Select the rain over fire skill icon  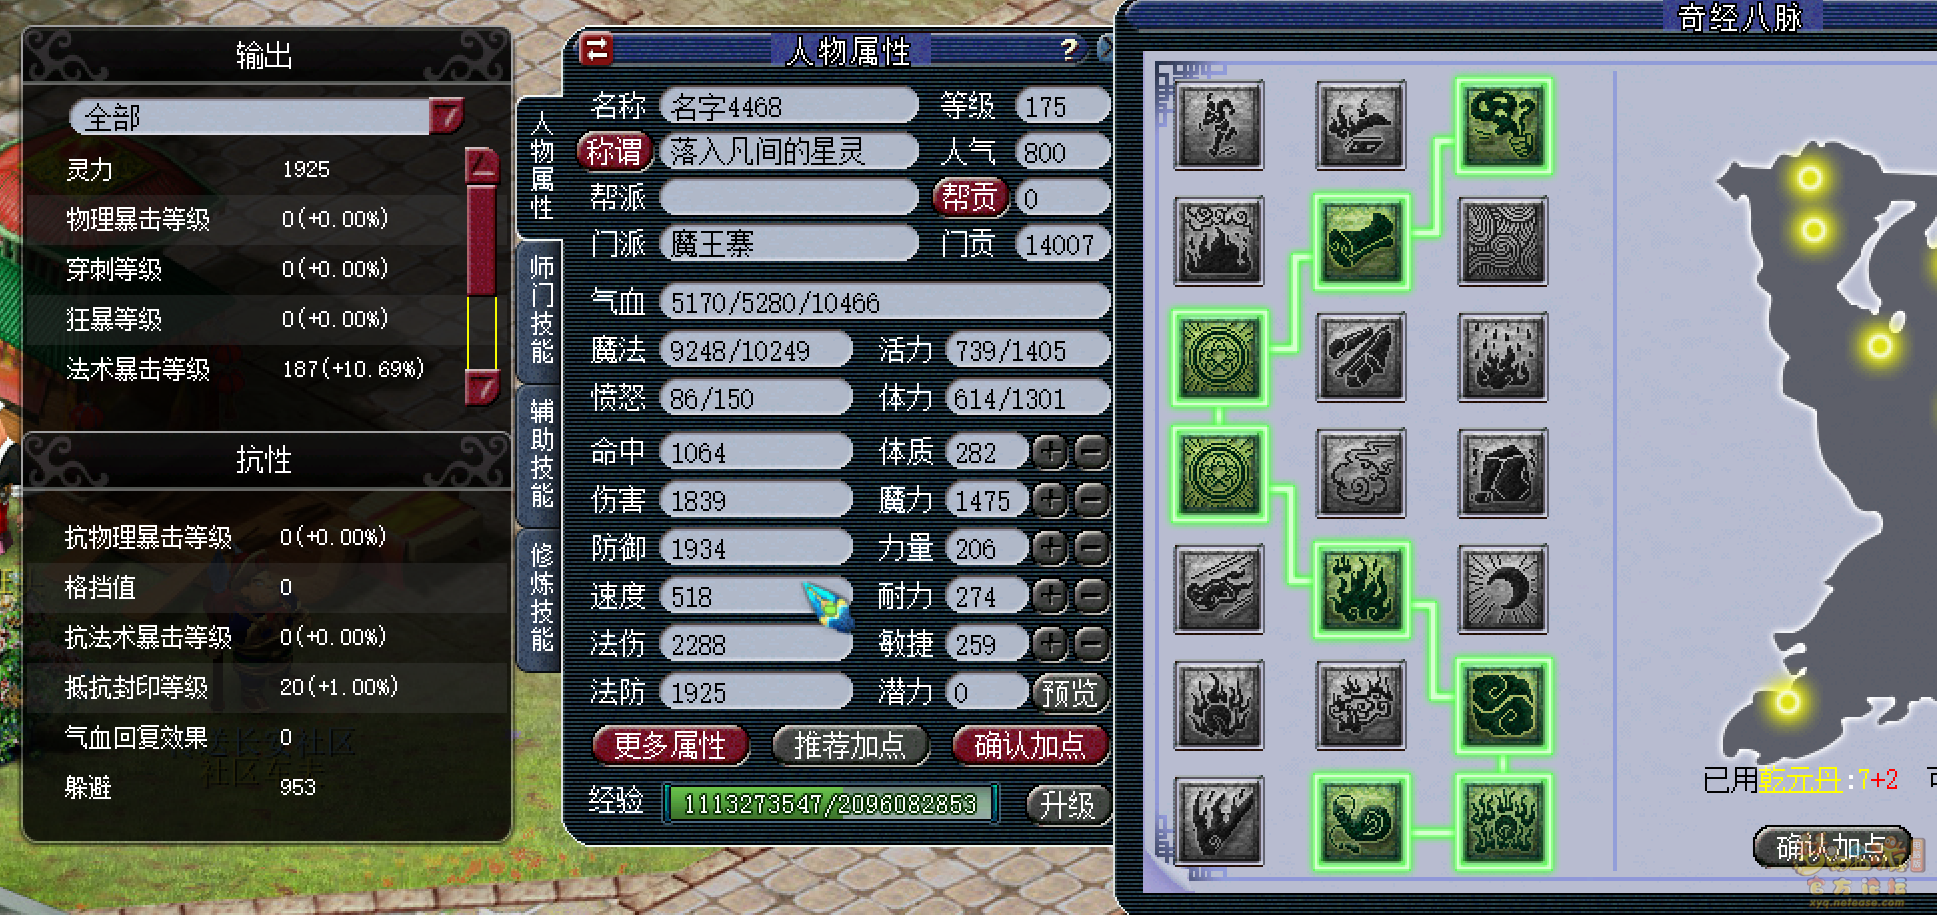pyautogui.click(x=1502, y=357)
